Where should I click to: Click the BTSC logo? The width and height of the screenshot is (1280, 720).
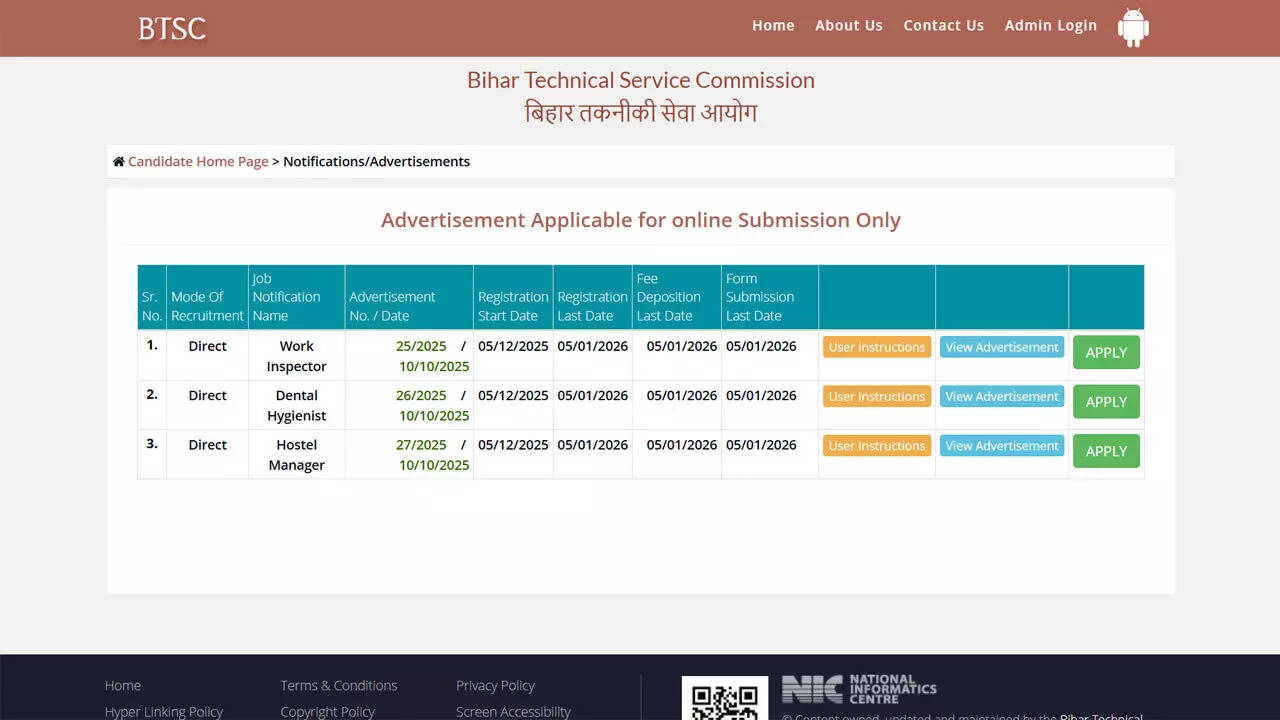172,28
